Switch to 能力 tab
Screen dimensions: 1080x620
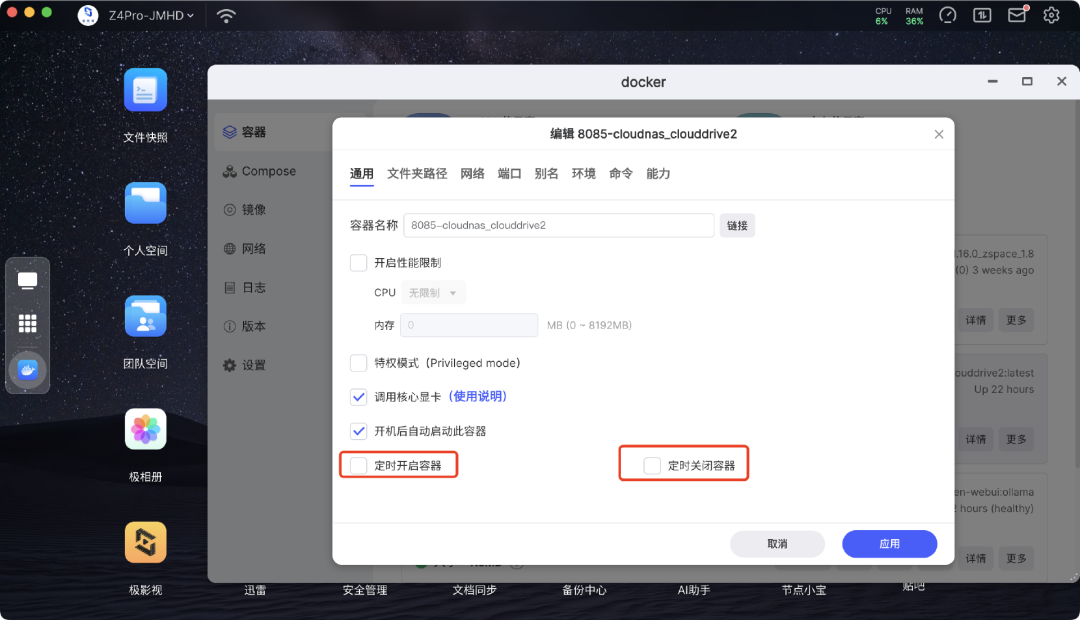(658, 174)
